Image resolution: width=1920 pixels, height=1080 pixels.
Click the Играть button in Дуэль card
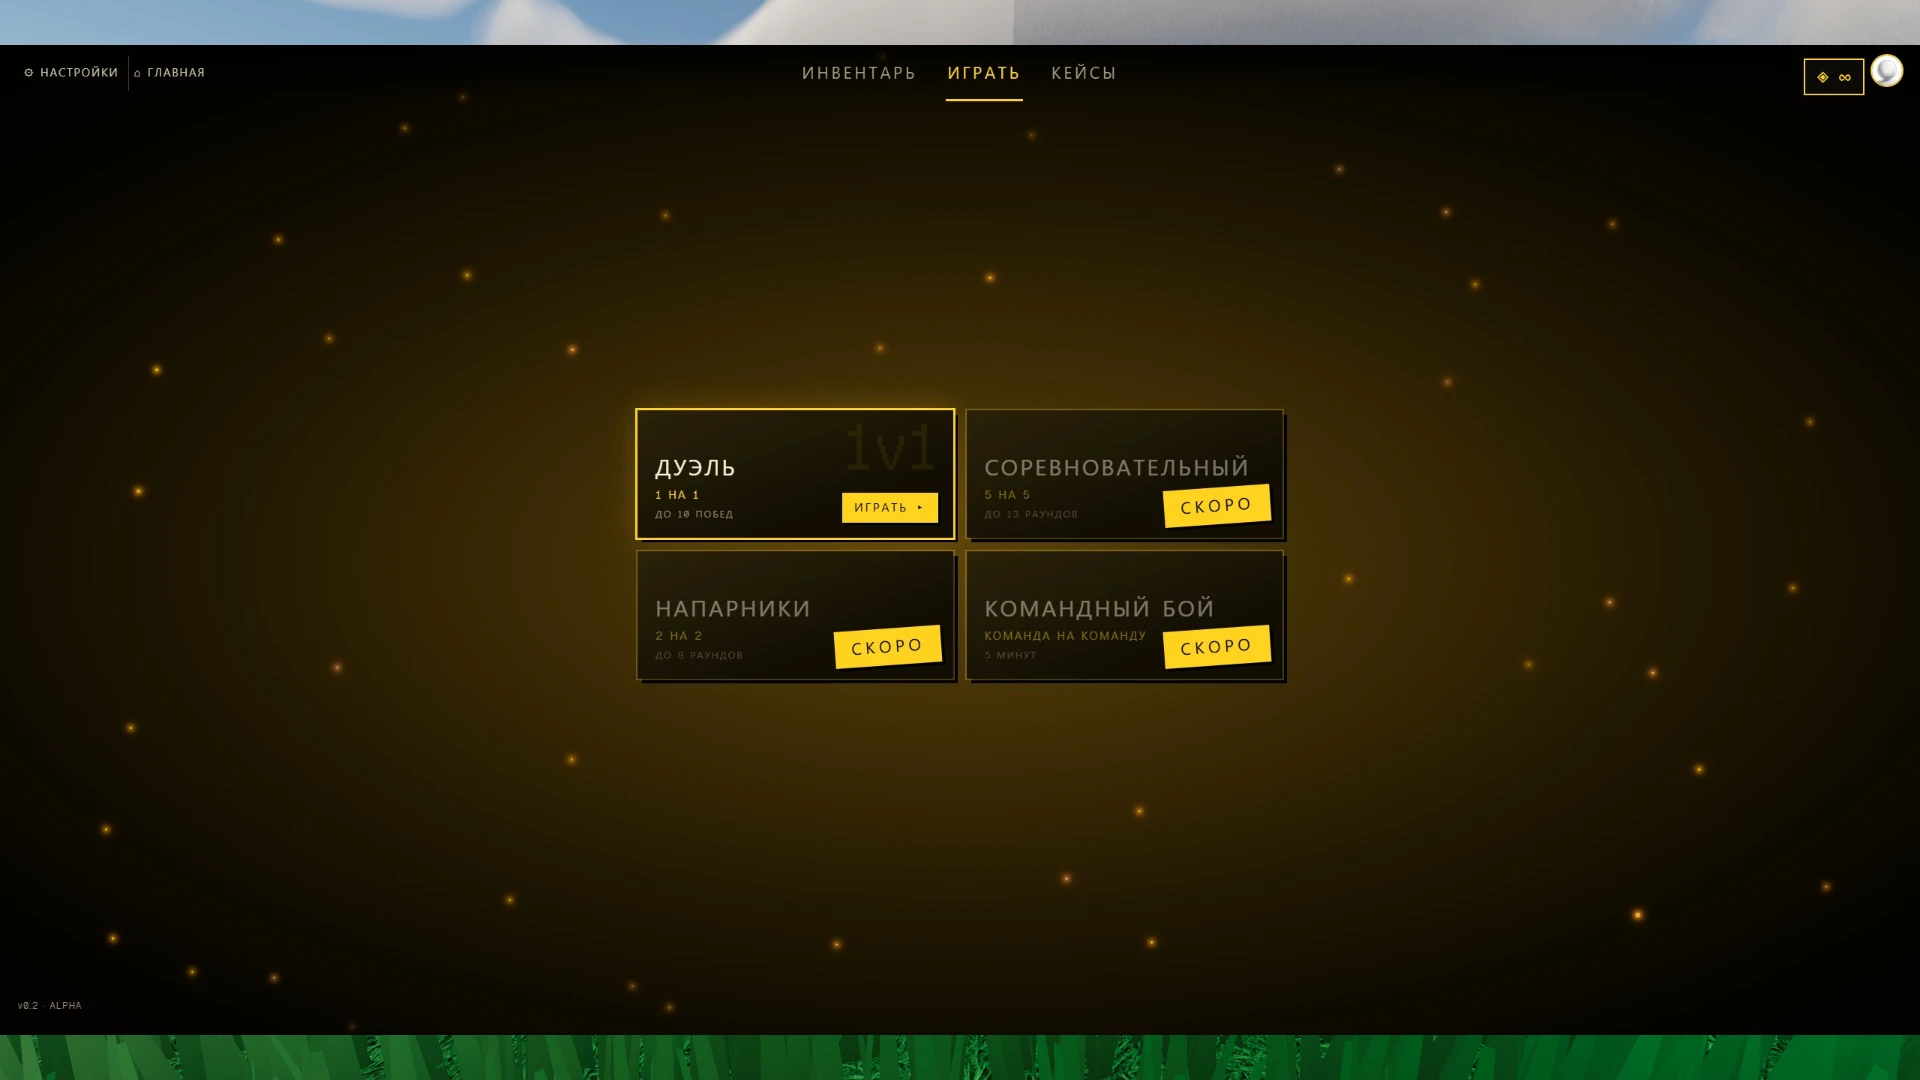click(890, 507)
